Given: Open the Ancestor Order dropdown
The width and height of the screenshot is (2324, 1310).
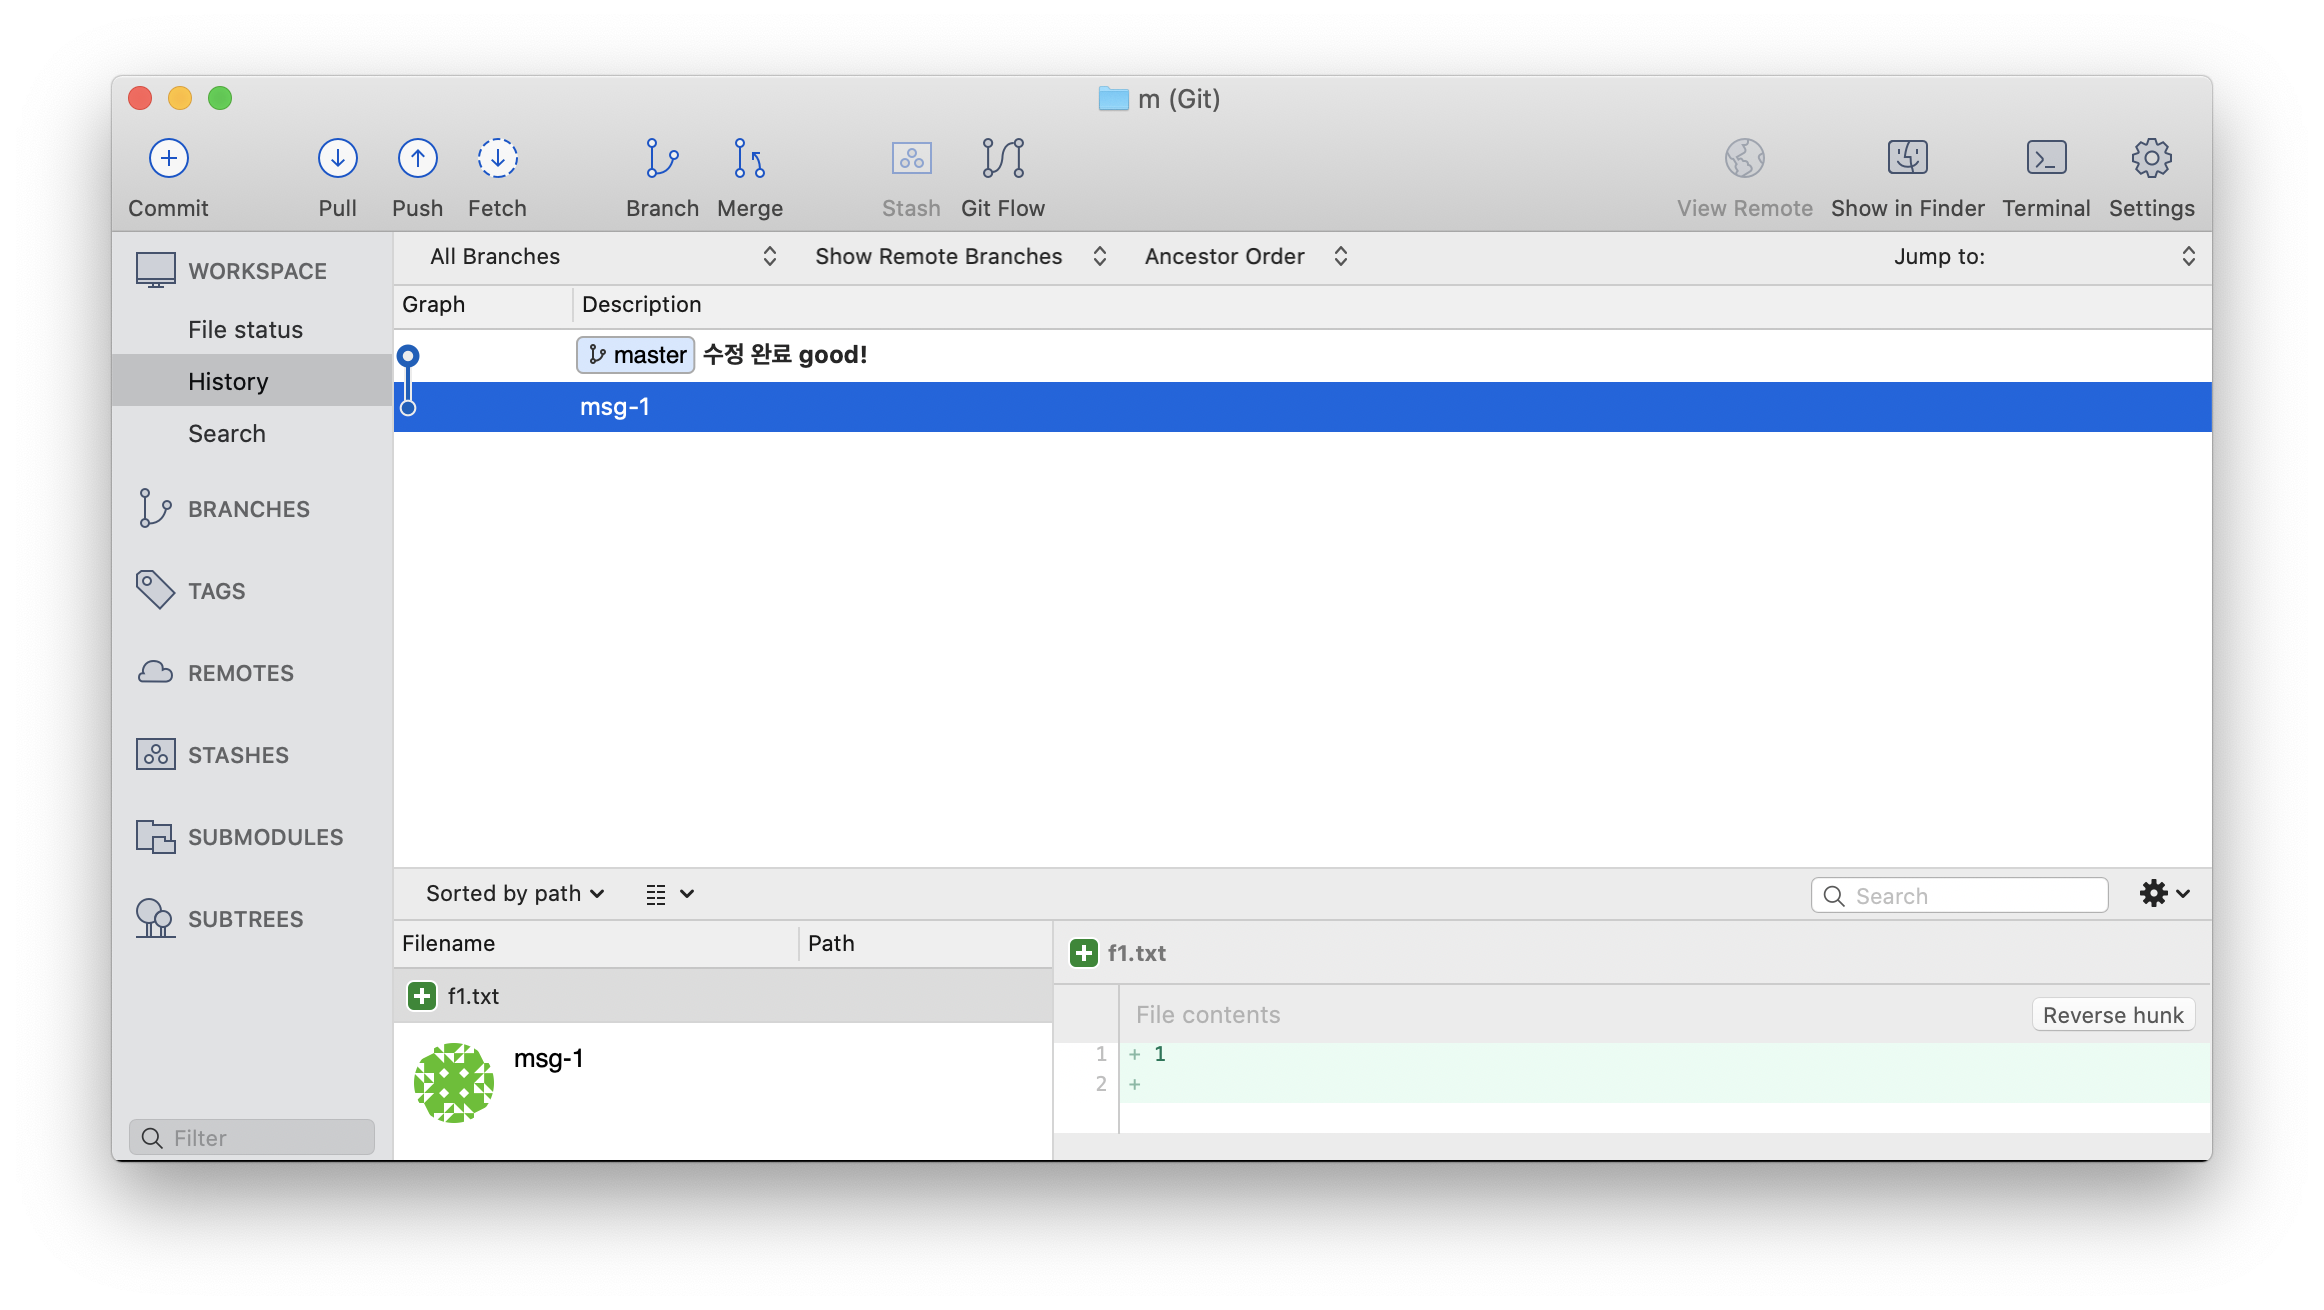Looking at the screenshot, I should [1246, 256].
